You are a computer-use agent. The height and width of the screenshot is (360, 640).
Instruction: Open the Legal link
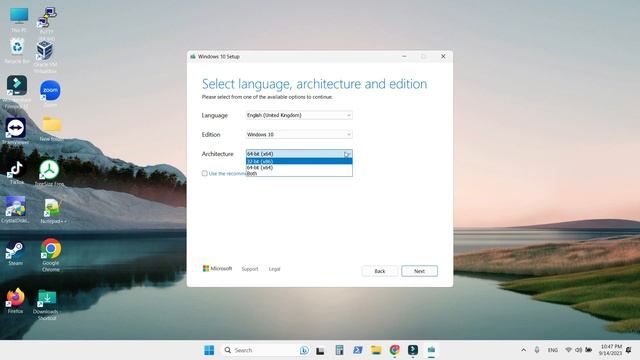click(274, 269)
